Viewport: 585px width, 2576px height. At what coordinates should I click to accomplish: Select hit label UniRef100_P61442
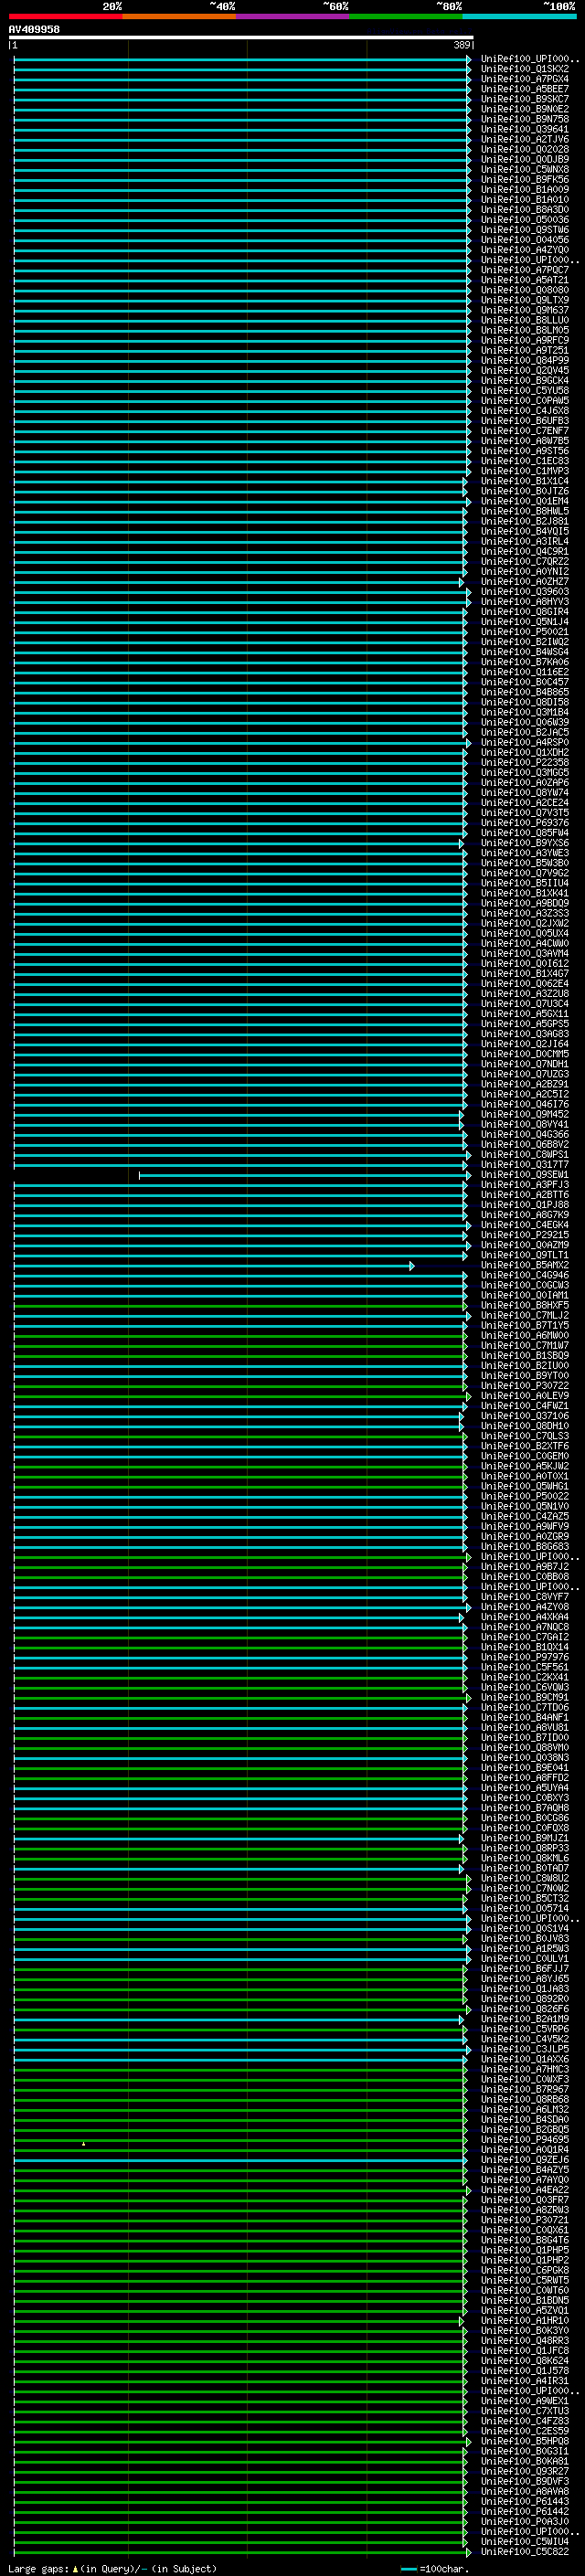(524, 2511)
